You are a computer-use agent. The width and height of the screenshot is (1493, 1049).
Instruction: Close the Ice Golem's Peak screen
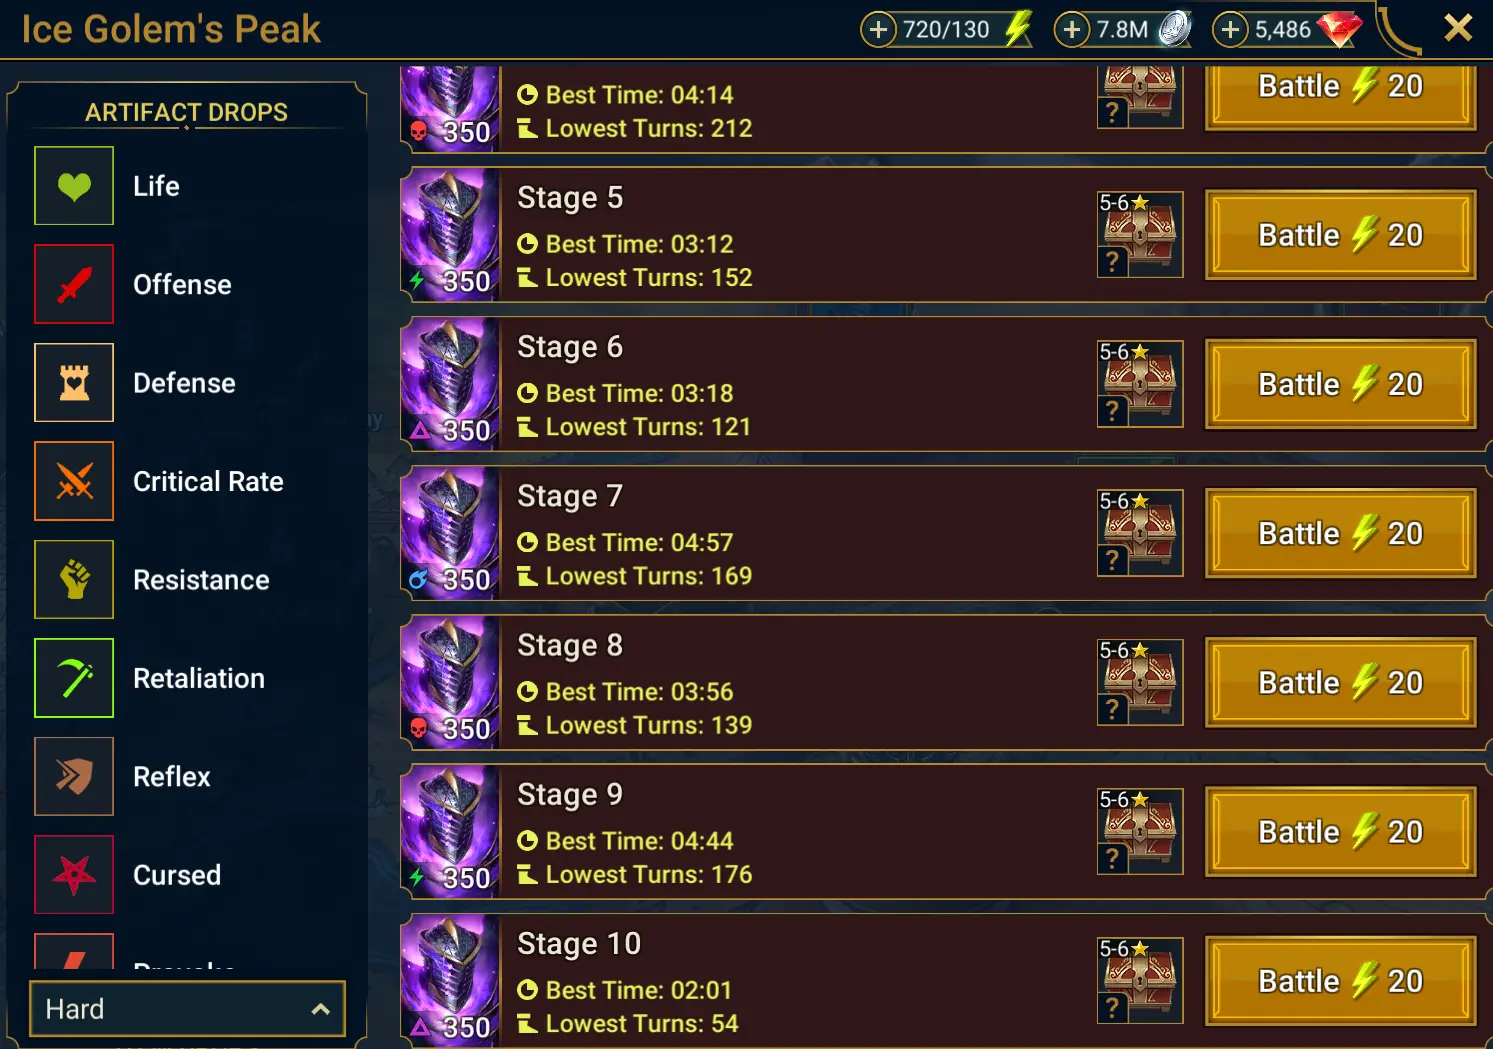click(1458, 28)
